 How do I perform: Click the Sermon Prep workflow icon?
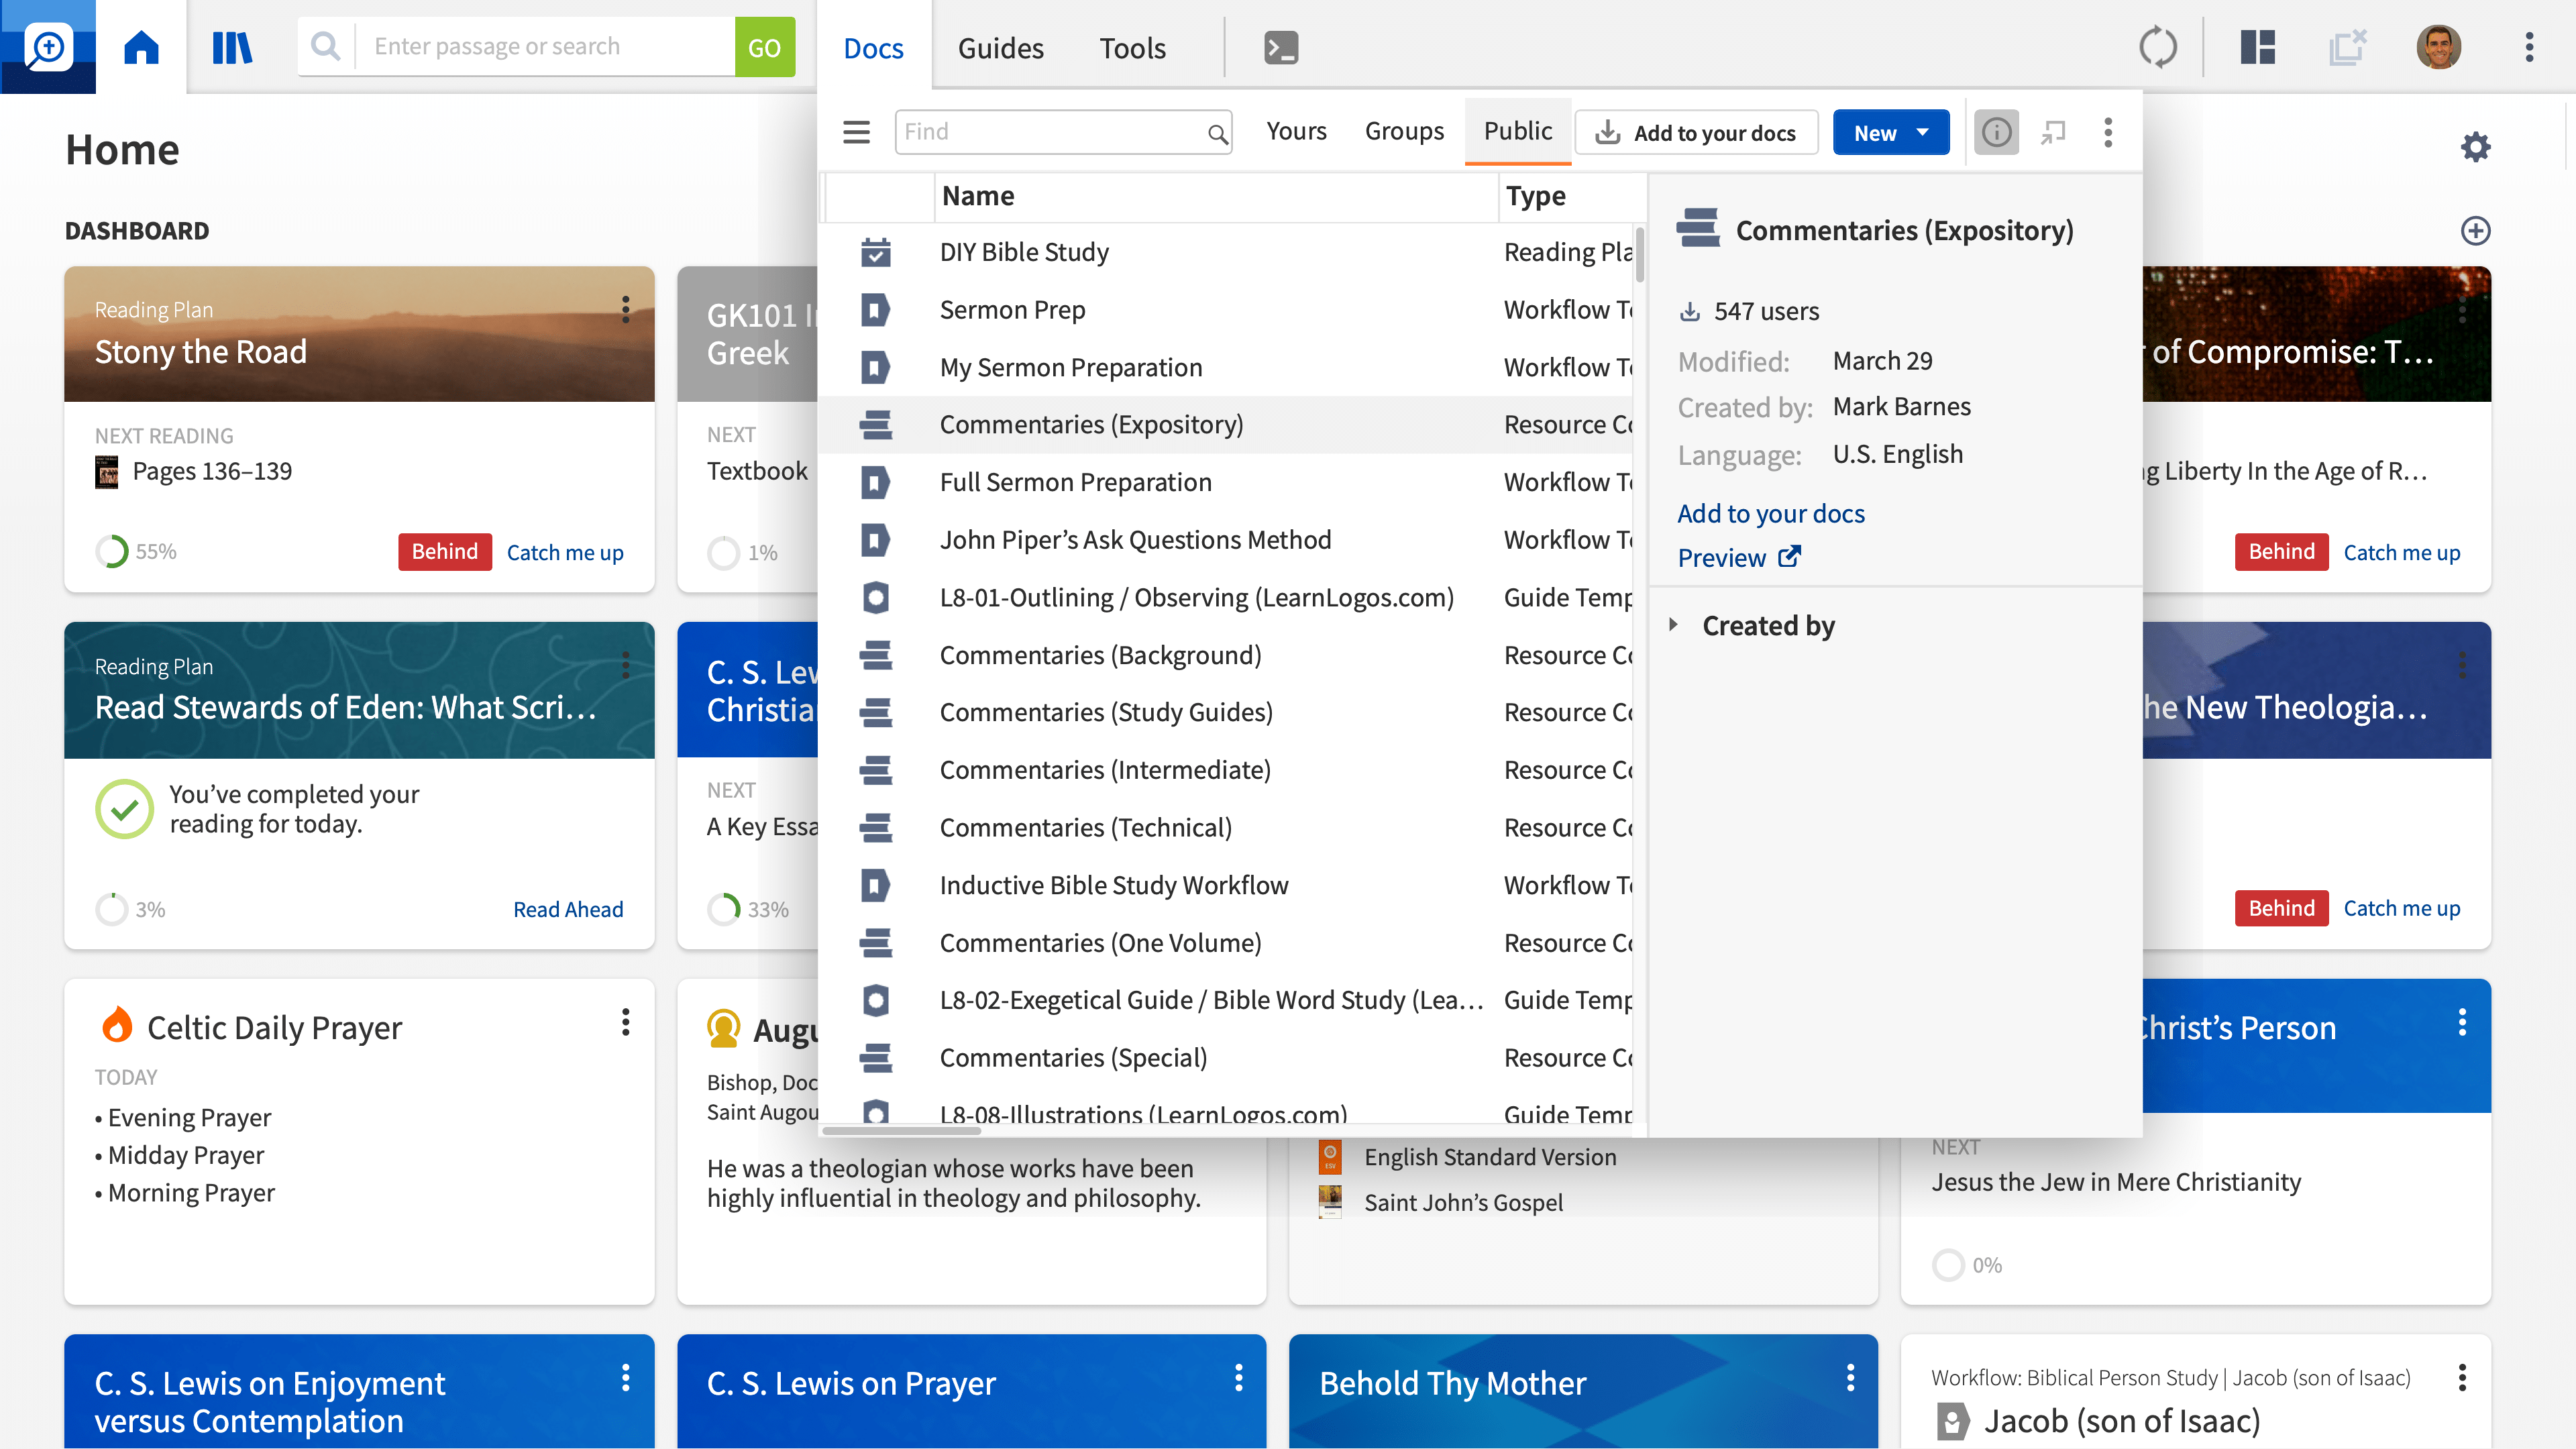pyautogui.click(x=875, y=310)
